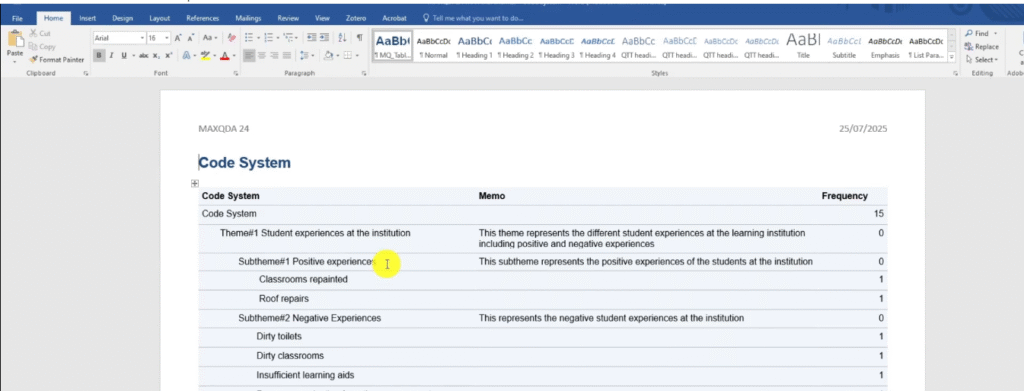Image resolution: width=1024 pixels, height=391 pixels.
Task: Switch to the Design tab
Action: click(x=122, y=18)
